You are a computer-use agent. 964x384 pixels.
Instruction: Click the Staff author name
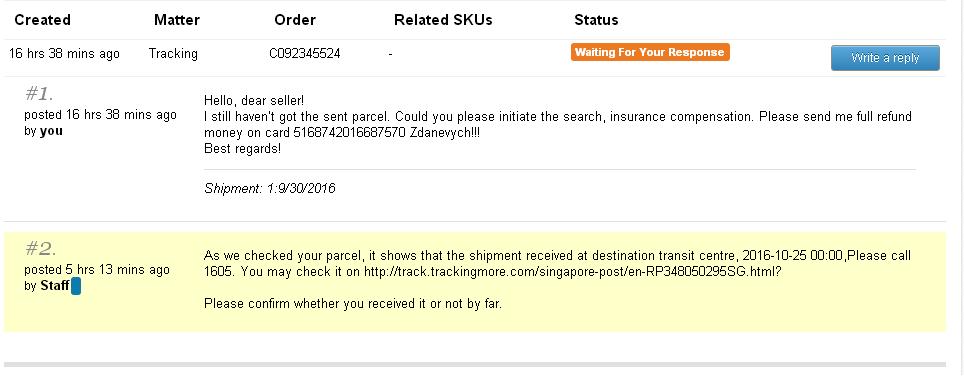pos(55,286)
